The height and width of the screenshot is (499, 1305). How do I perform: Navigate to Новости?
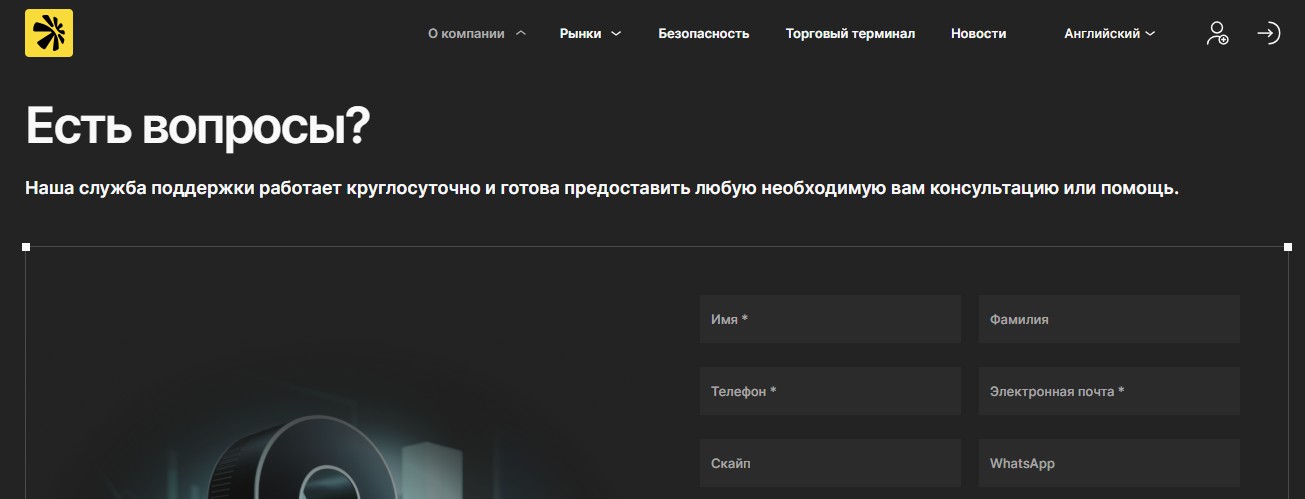978,33
